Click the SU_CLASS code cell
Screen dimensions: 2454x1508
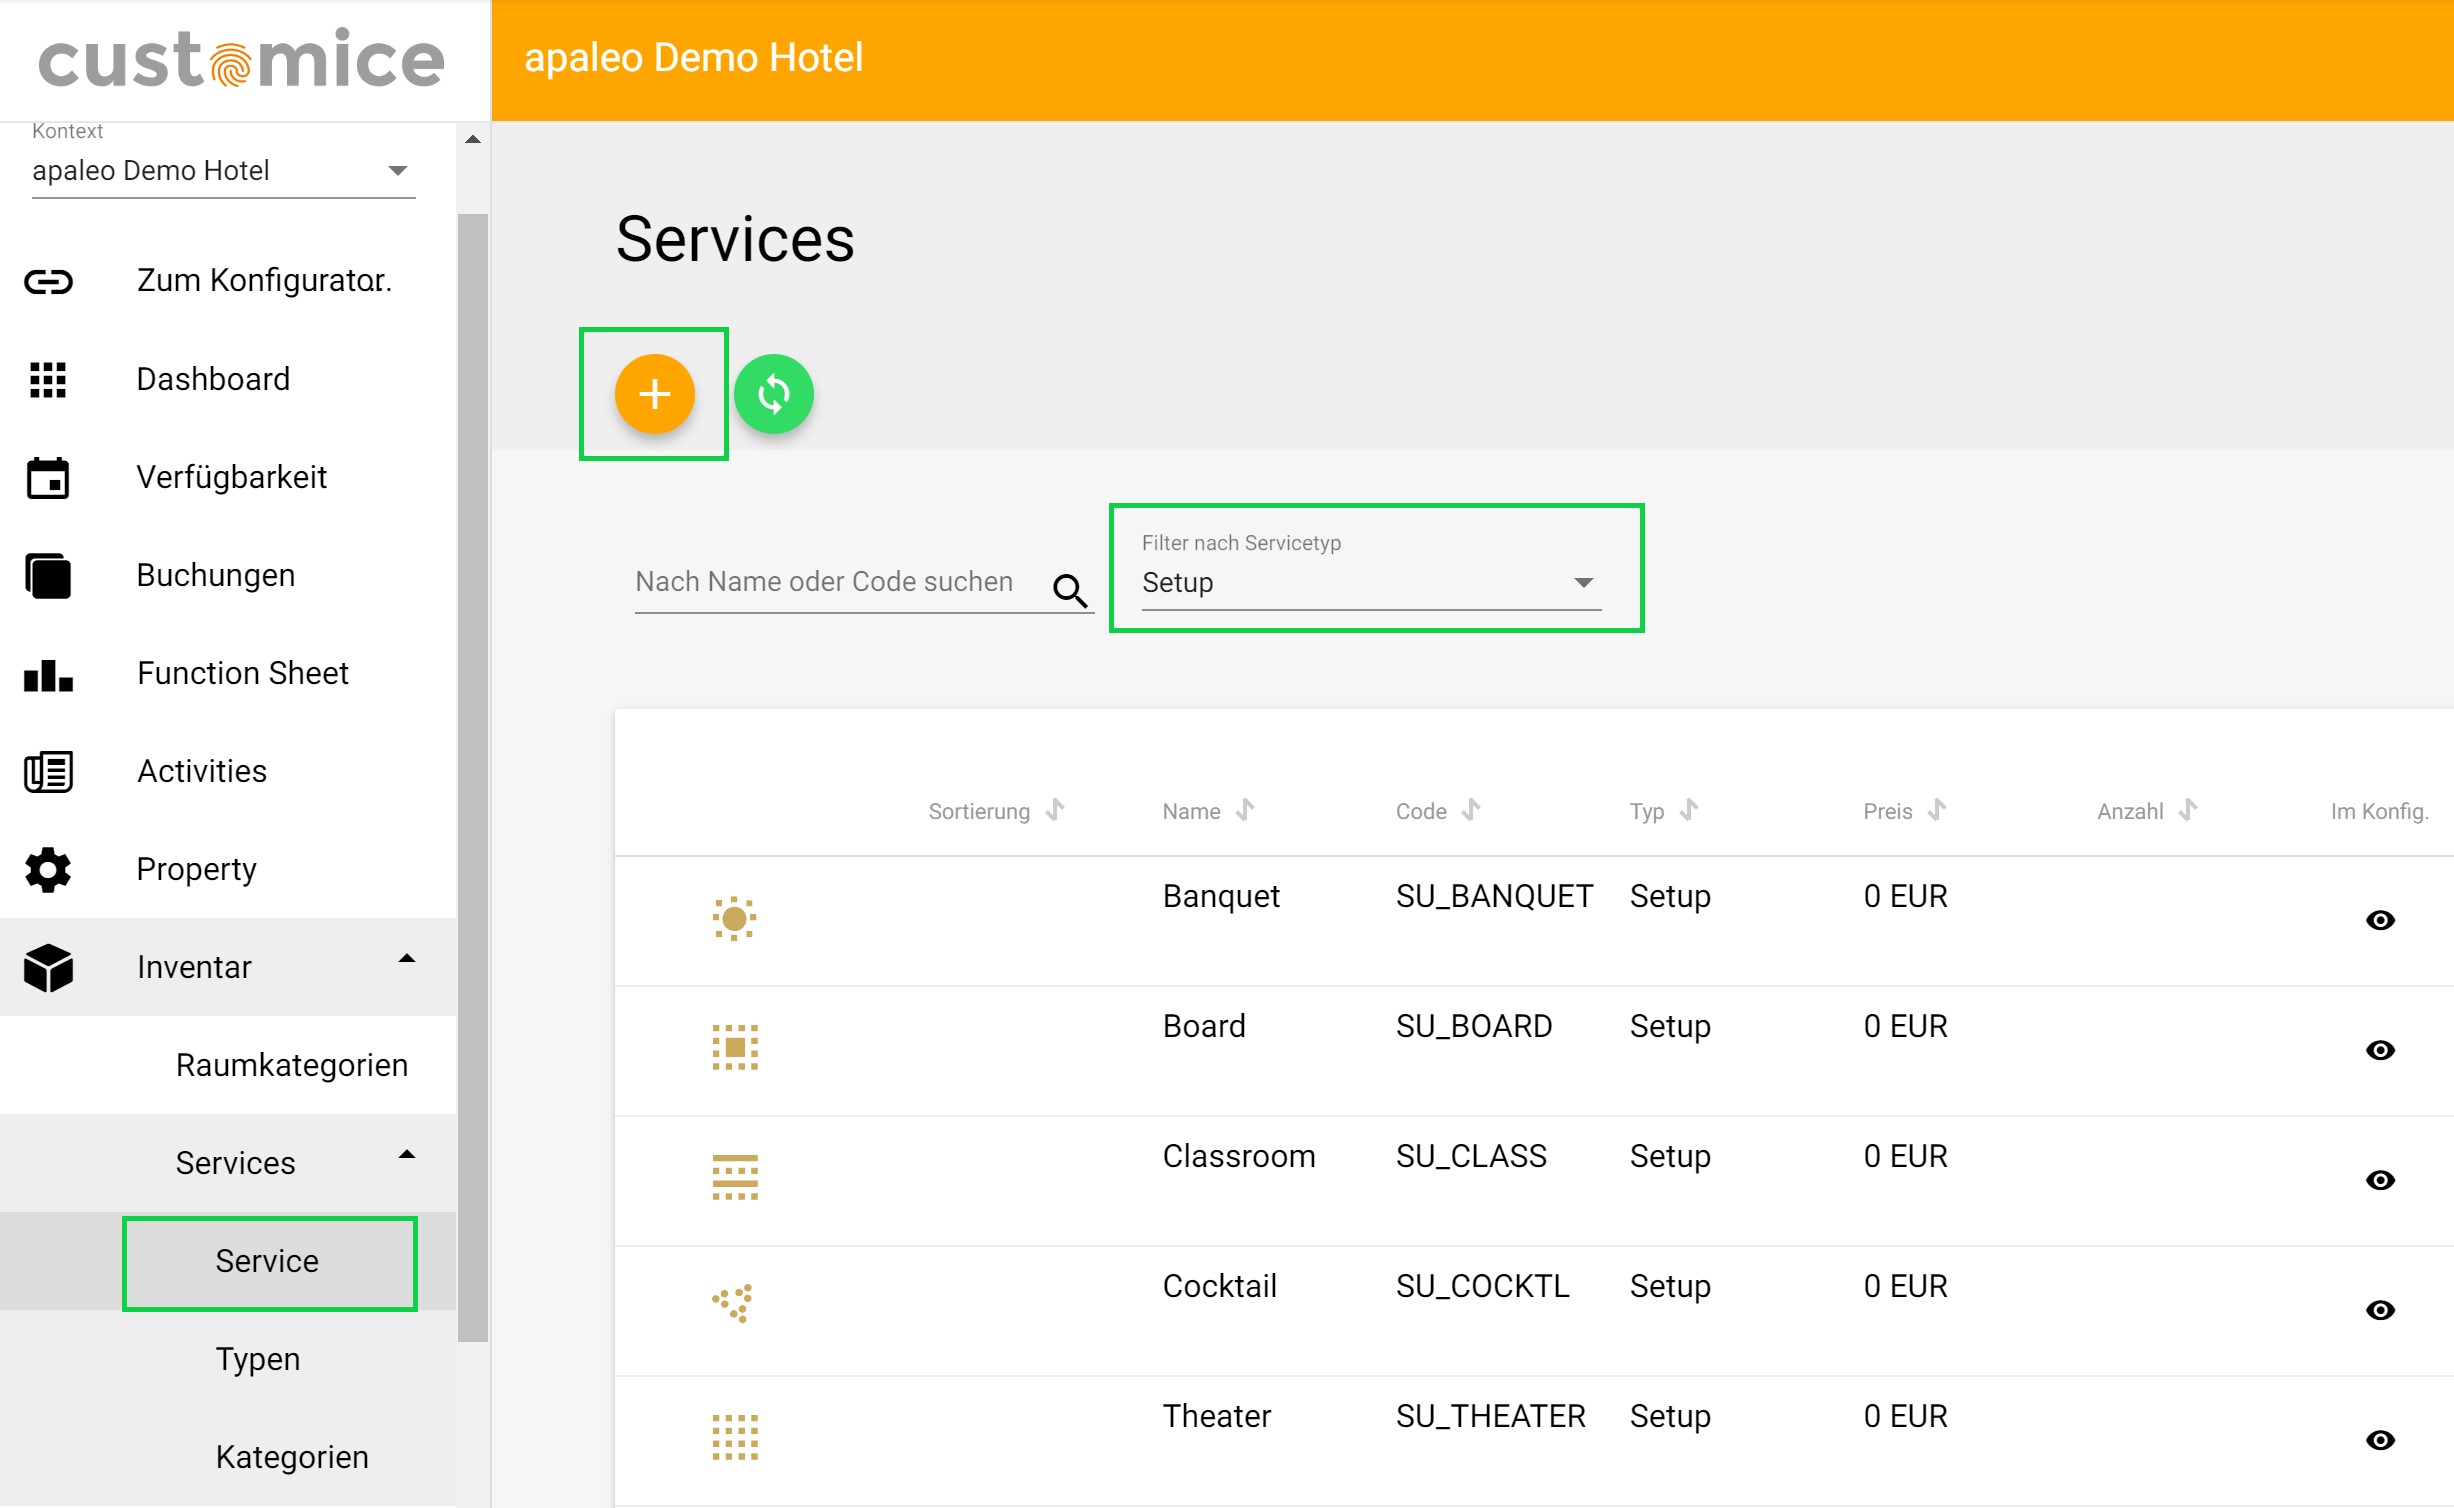pyautogui.click(x=1471, y=1156)
